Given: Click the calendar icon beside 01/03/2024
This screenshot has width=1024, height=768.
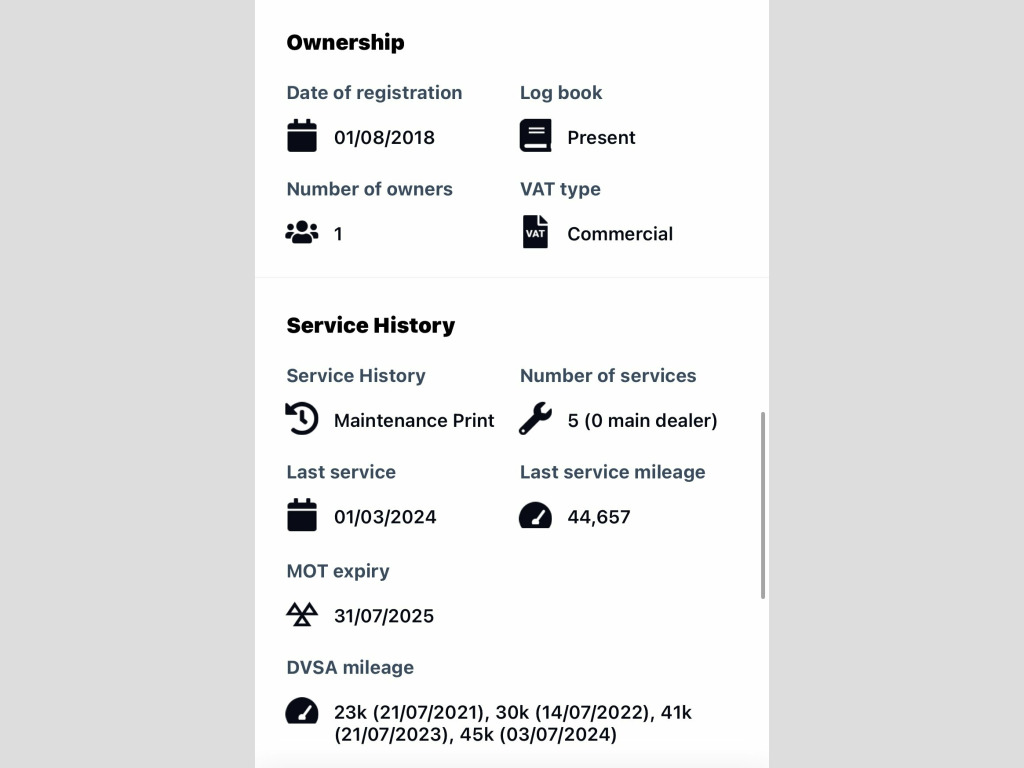Looking at the screenshot, I should point(302,515).
